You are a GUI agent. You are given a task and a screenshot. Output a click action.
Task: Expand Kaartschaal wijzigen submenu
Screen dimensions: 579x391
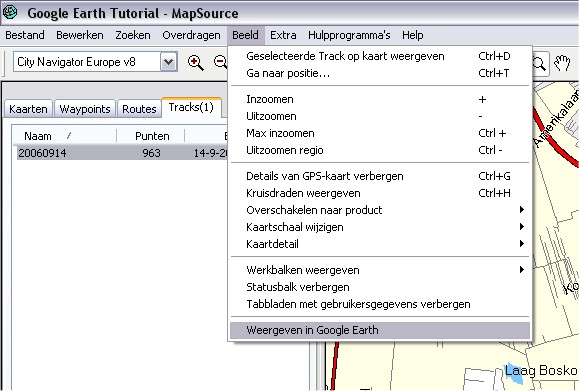click(380, 227)
